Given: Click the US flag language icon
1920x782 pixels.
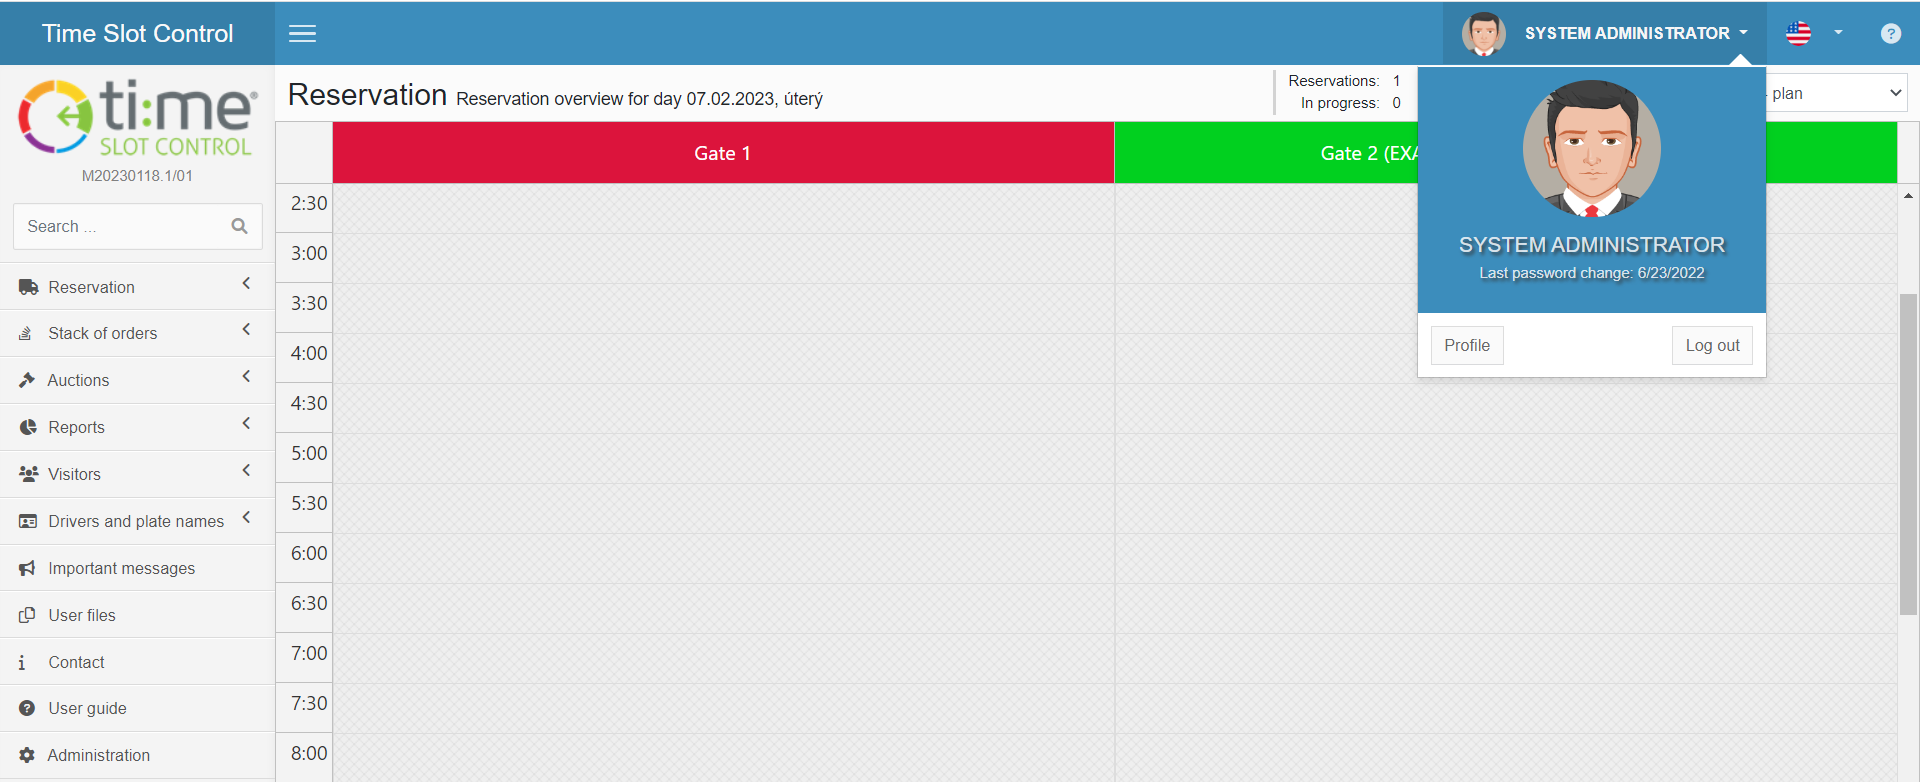Looking at the screenshot, I should click(1798, 33).
